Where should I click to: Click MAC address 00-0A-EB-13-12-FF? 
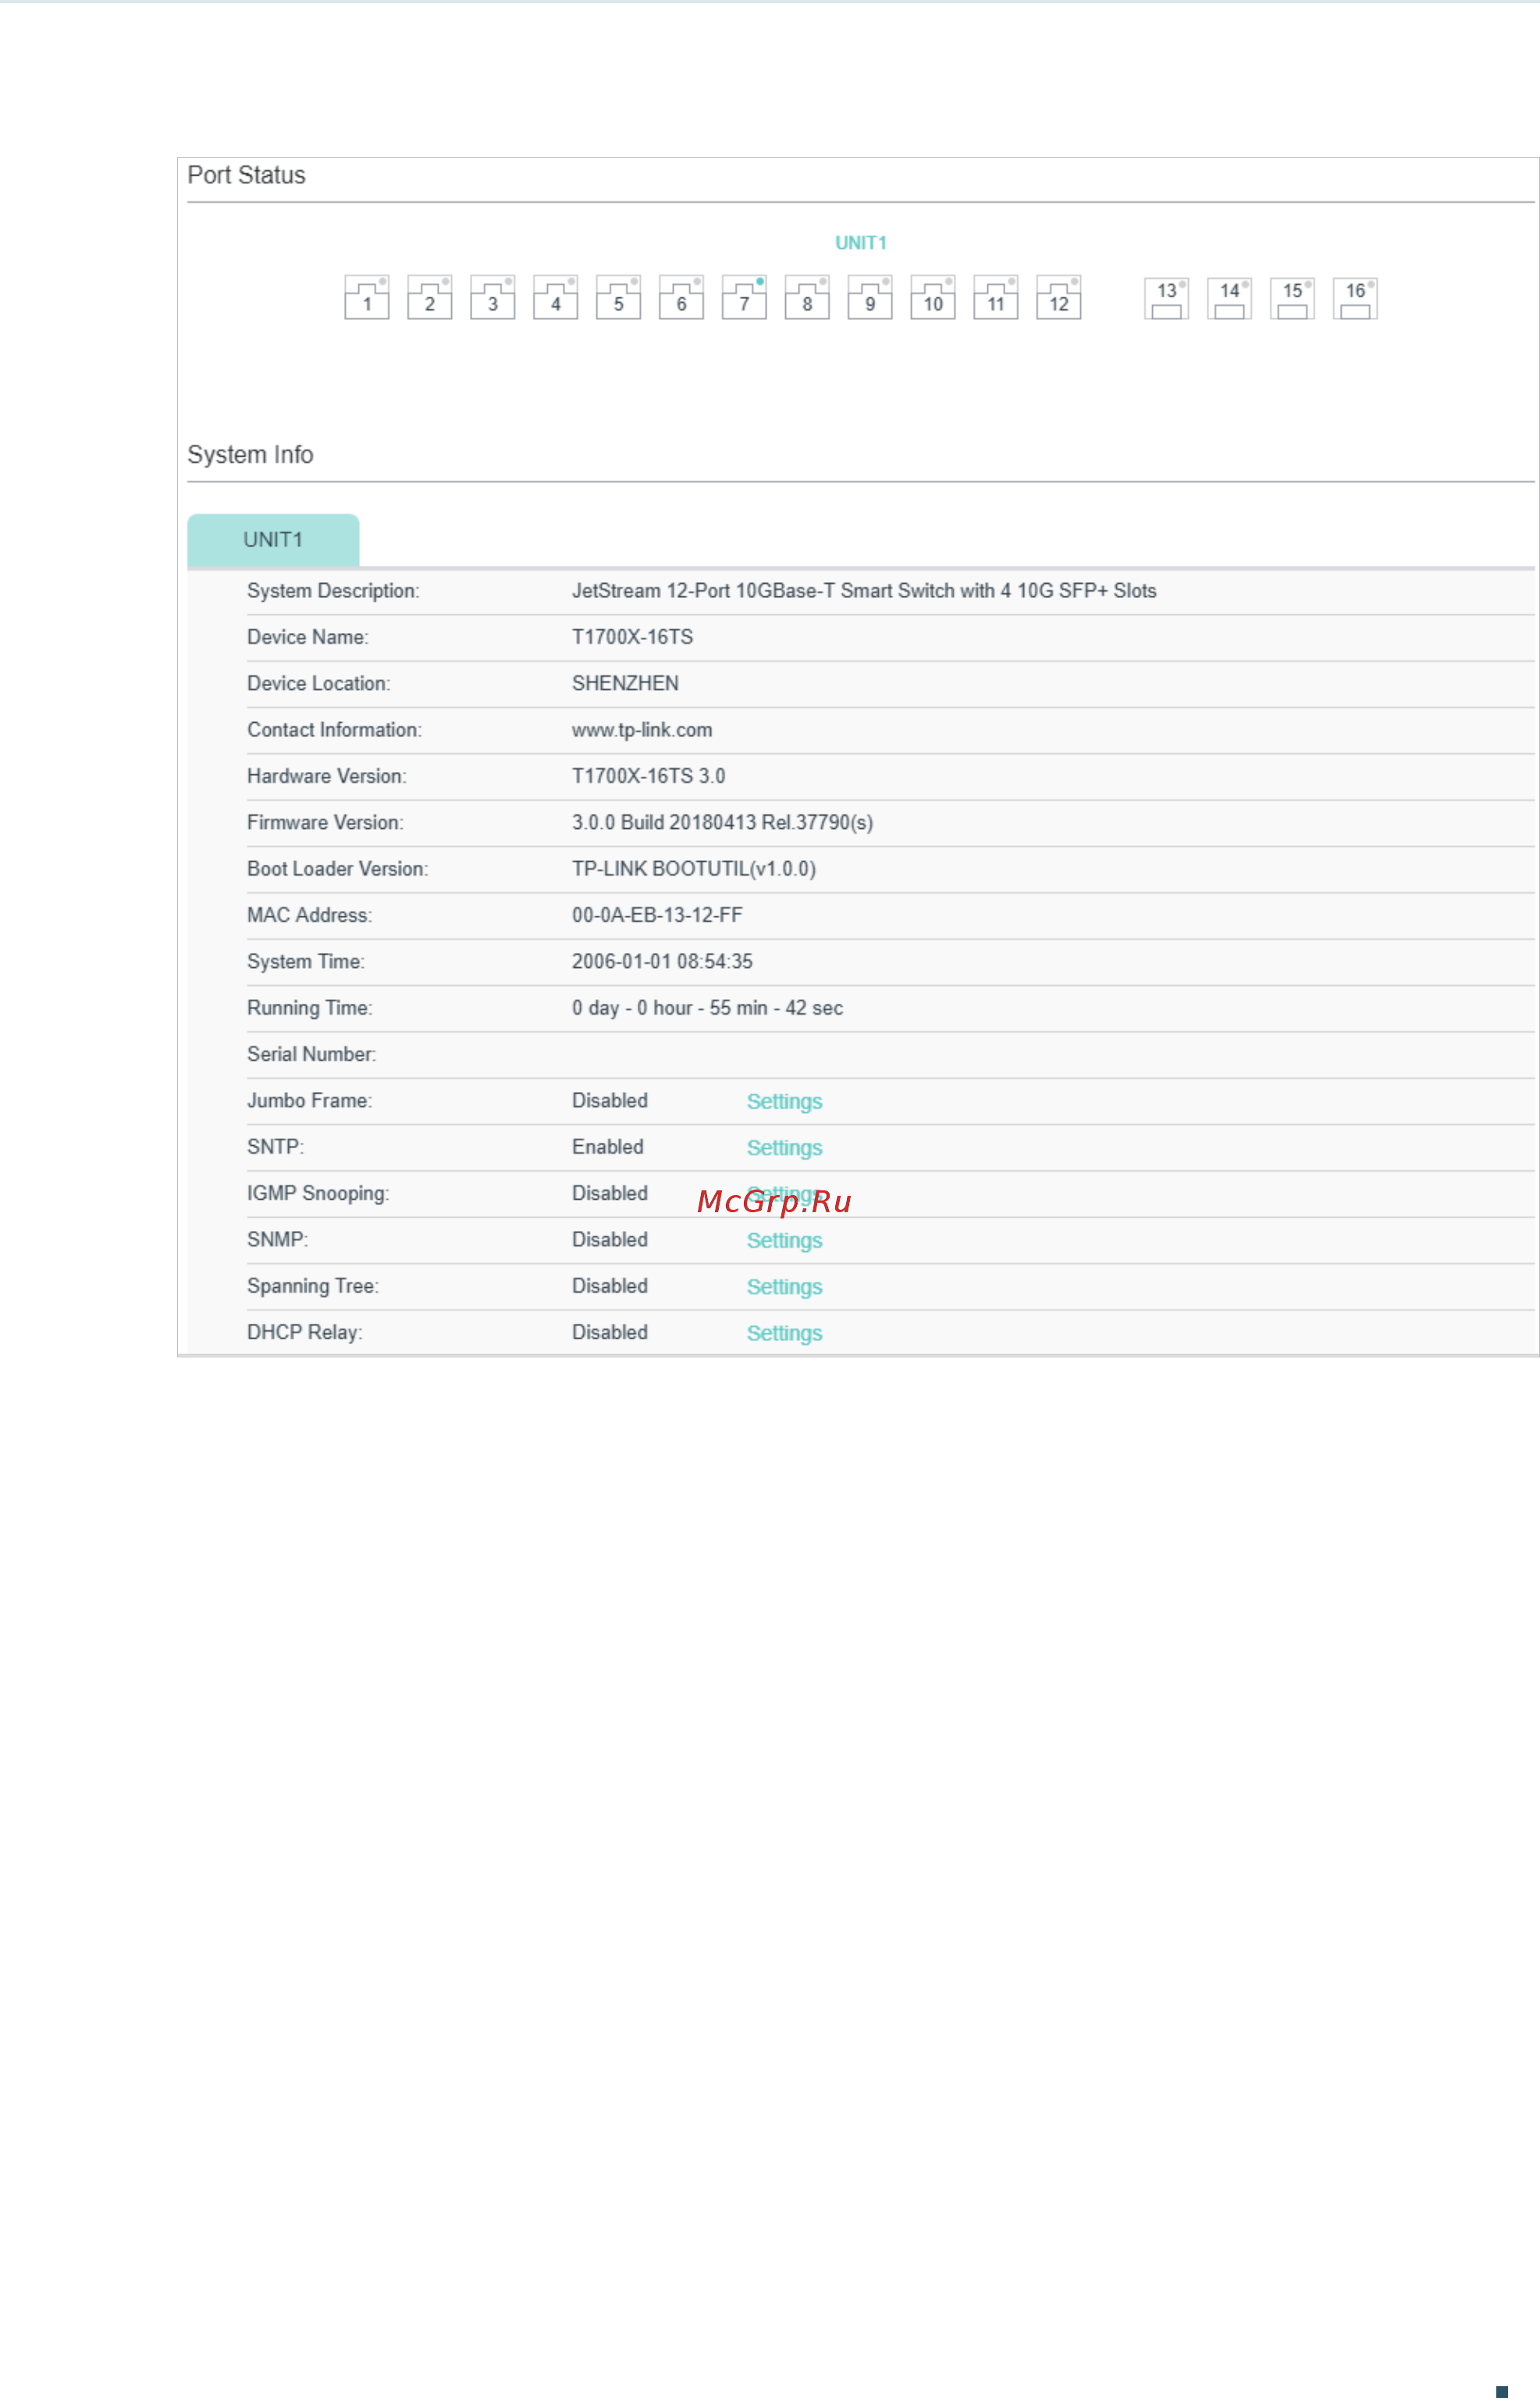click(x=657, y=915)
